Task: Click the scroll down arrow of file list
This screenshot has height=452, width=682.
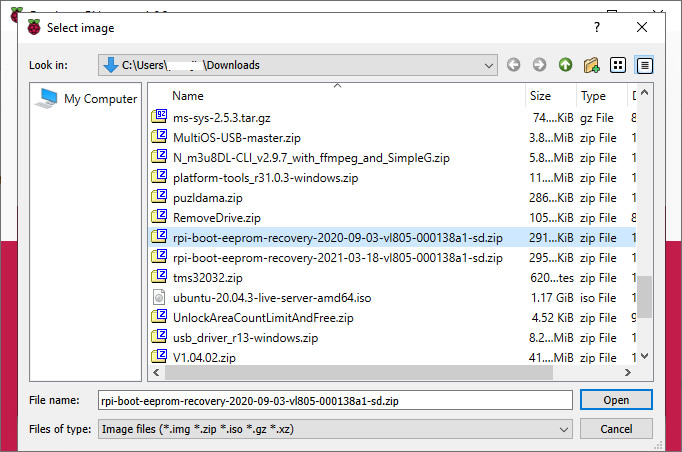Action: point(645,356)
